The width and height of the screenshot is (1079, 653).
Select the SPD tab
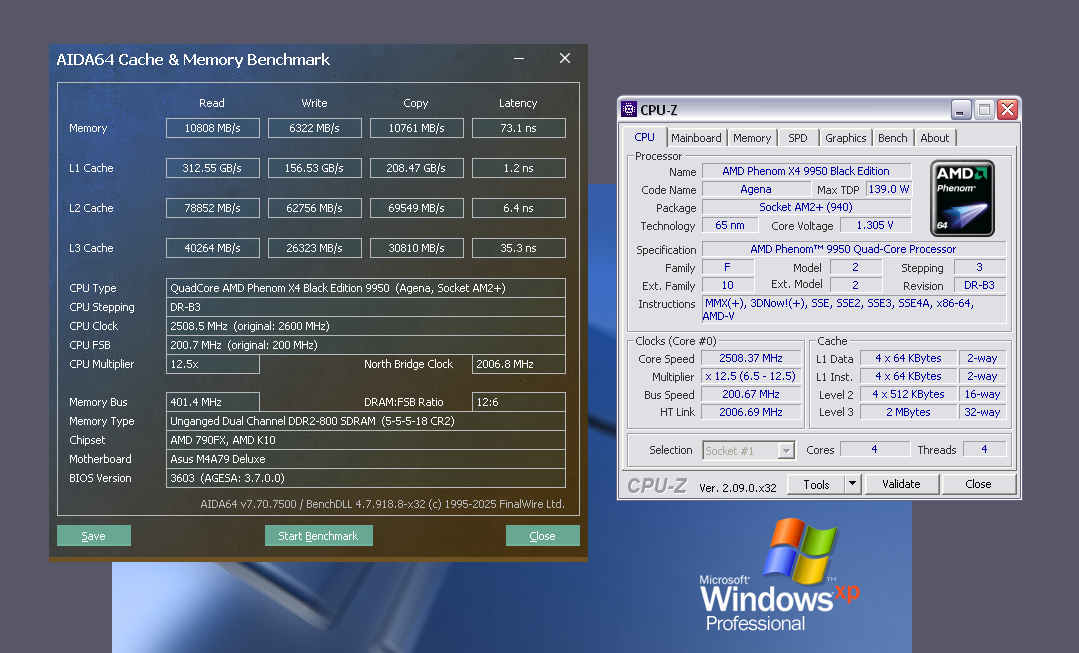click(x=797, y=138)
